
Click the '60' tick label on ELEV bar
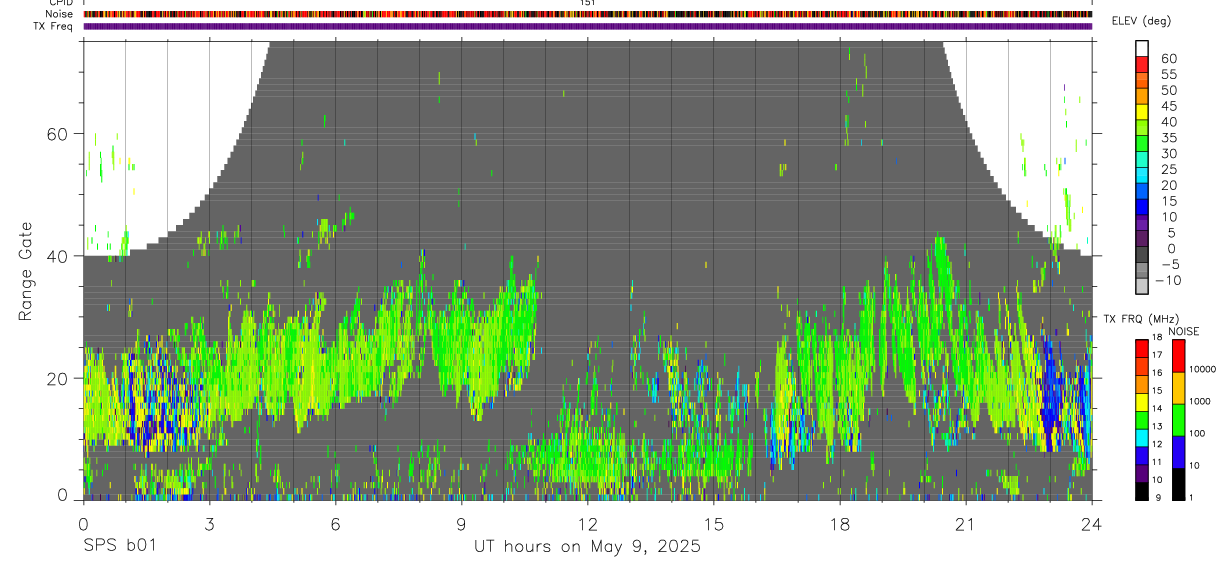tap(1169, 59)
